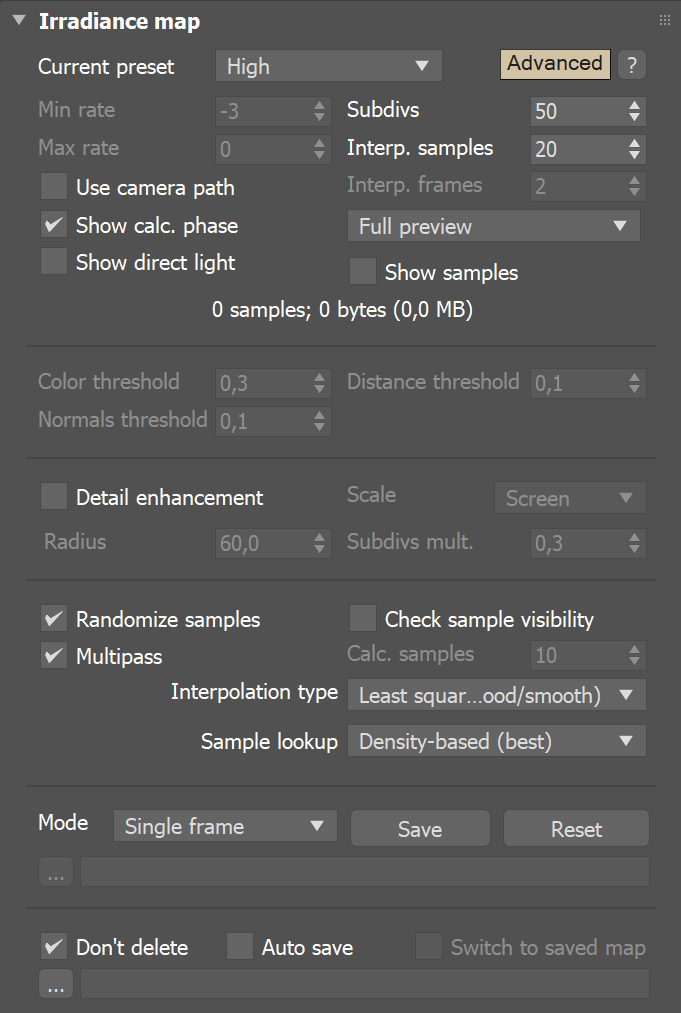The image size is (681, 1013).
Task: Click the browse button below Mode
Action: point(55,871)
